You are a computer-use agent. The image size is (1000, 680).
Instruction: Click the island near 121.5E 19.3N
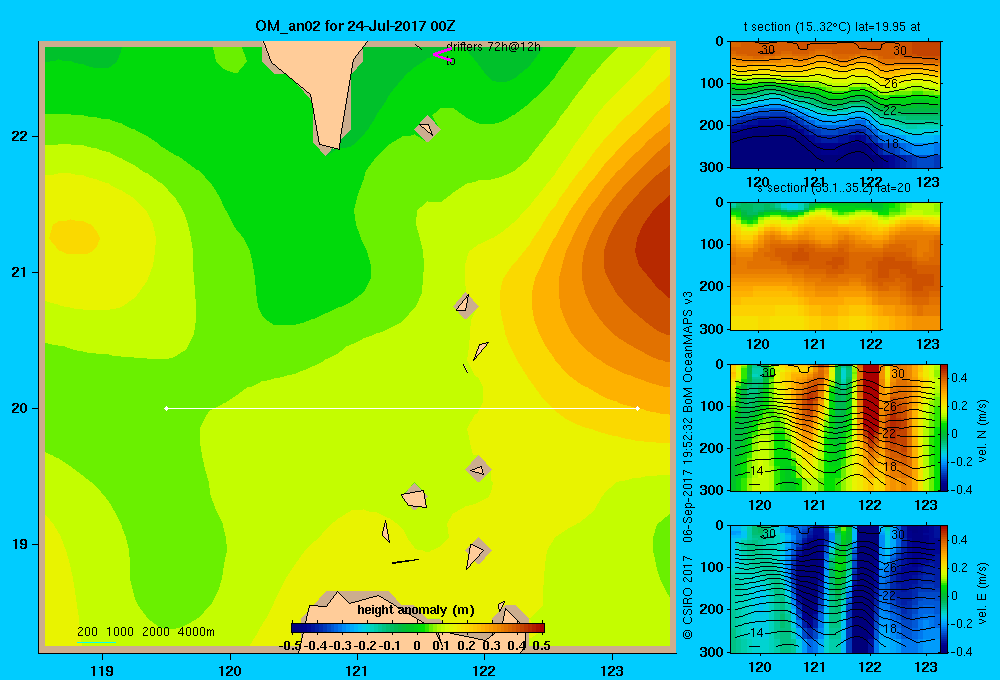tap(415, 497)
